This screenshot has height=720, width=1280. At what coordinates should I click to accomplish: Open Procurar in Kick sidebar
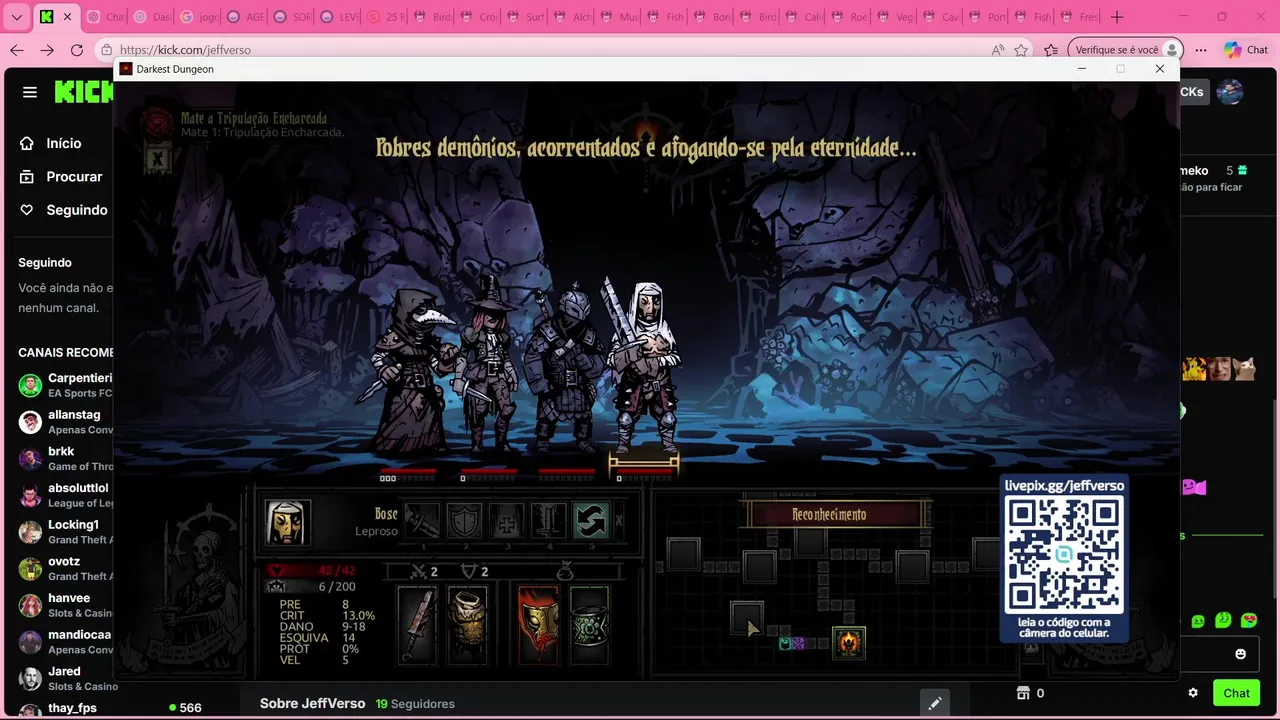[x=62, y=176]
